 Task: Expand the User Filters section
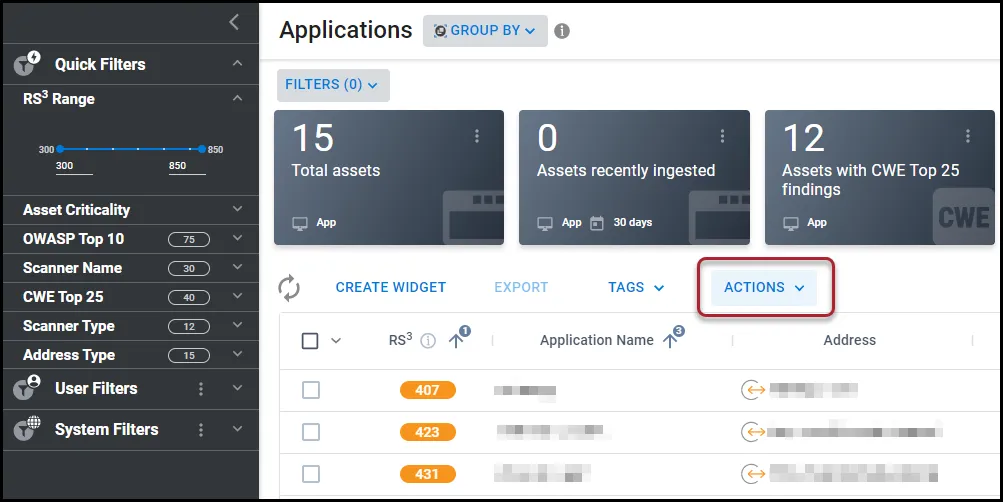pyautogui.click(x=237, y=388)
